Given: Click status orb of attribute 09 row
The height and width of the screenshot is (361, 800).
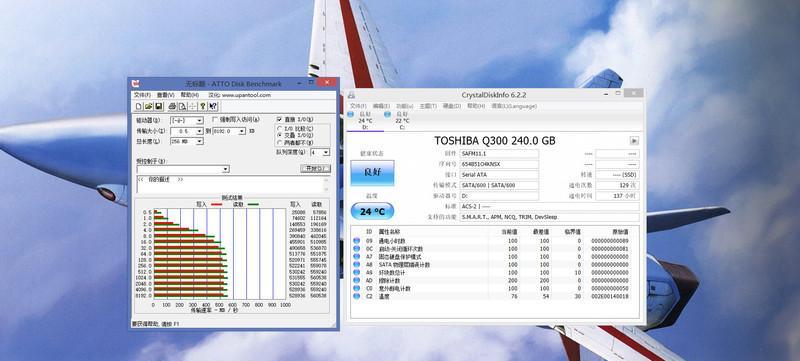Looking at the screenshot, I should click(x=356, y=241).
